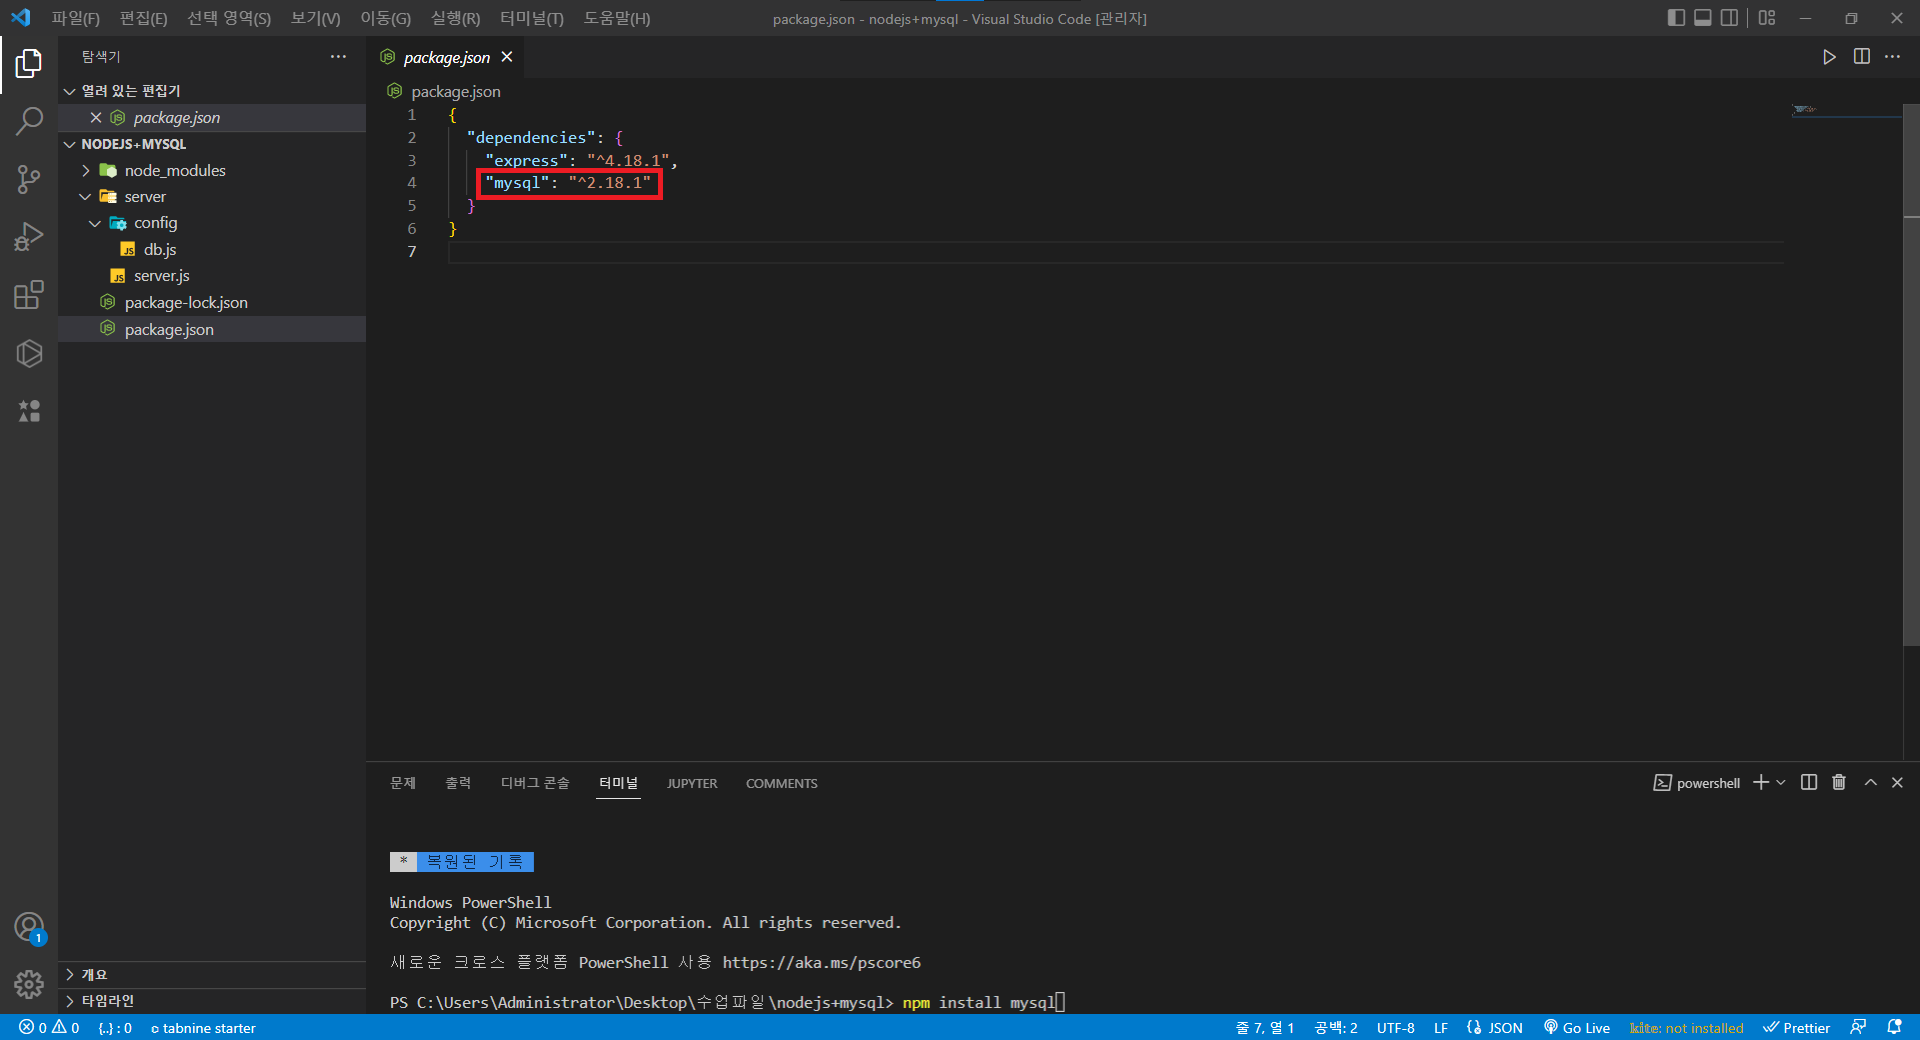This screenshot has height=1040, width=1920.
Task: Switch to the Debug Console tab
Action: (535, 783)
